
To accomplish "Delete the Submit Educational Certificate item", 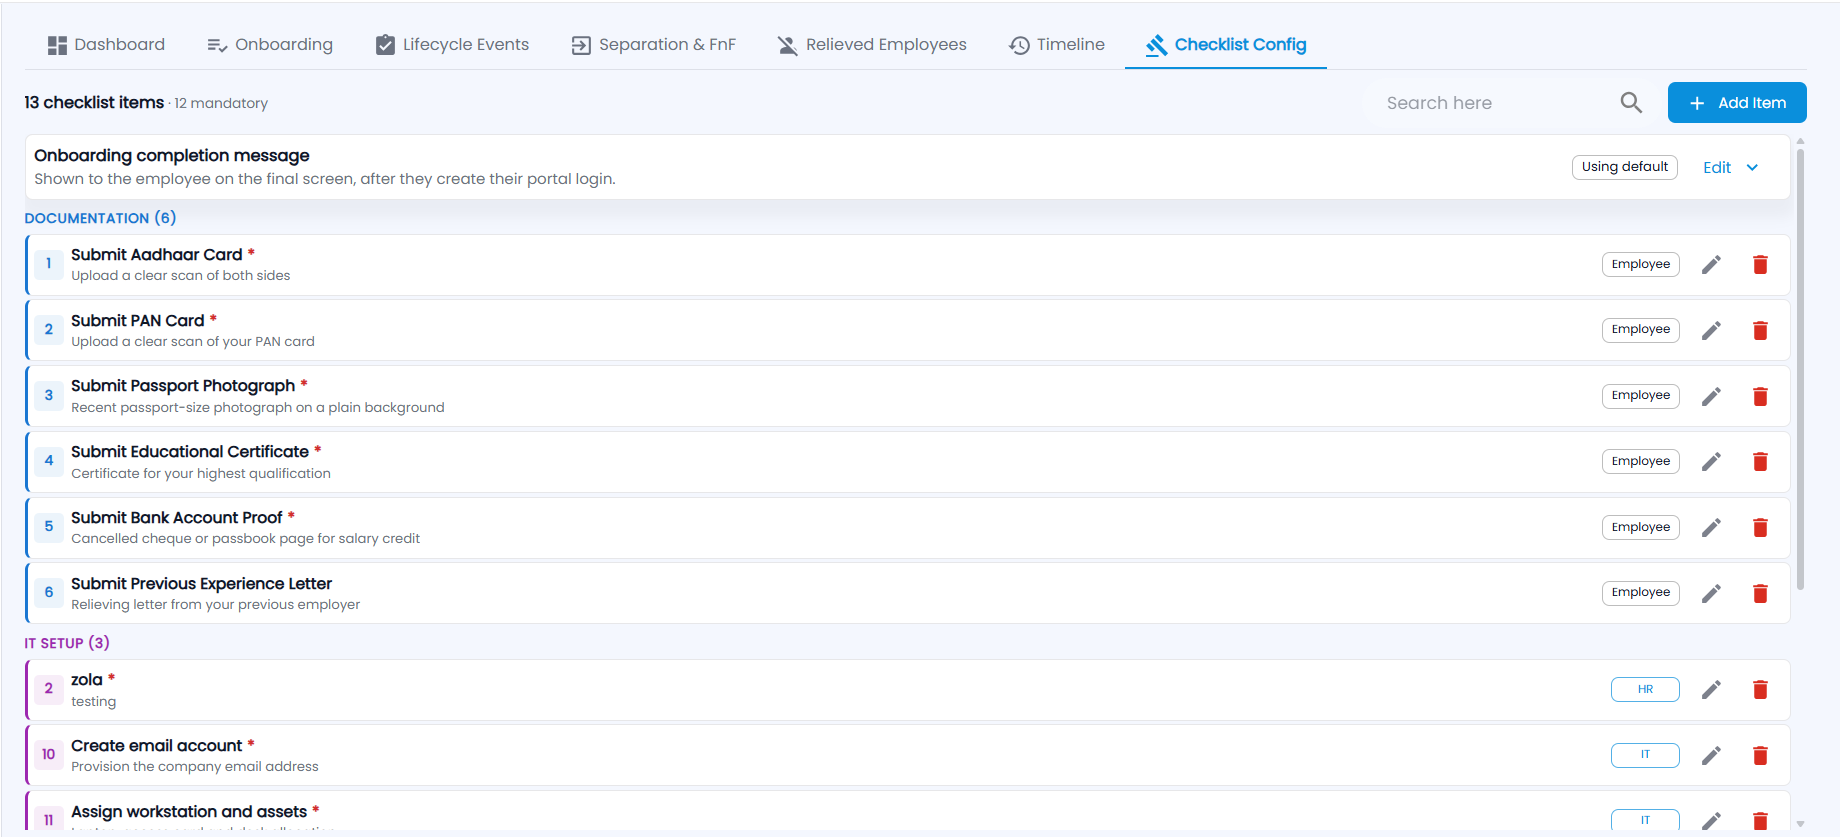I will [1761, 462].
